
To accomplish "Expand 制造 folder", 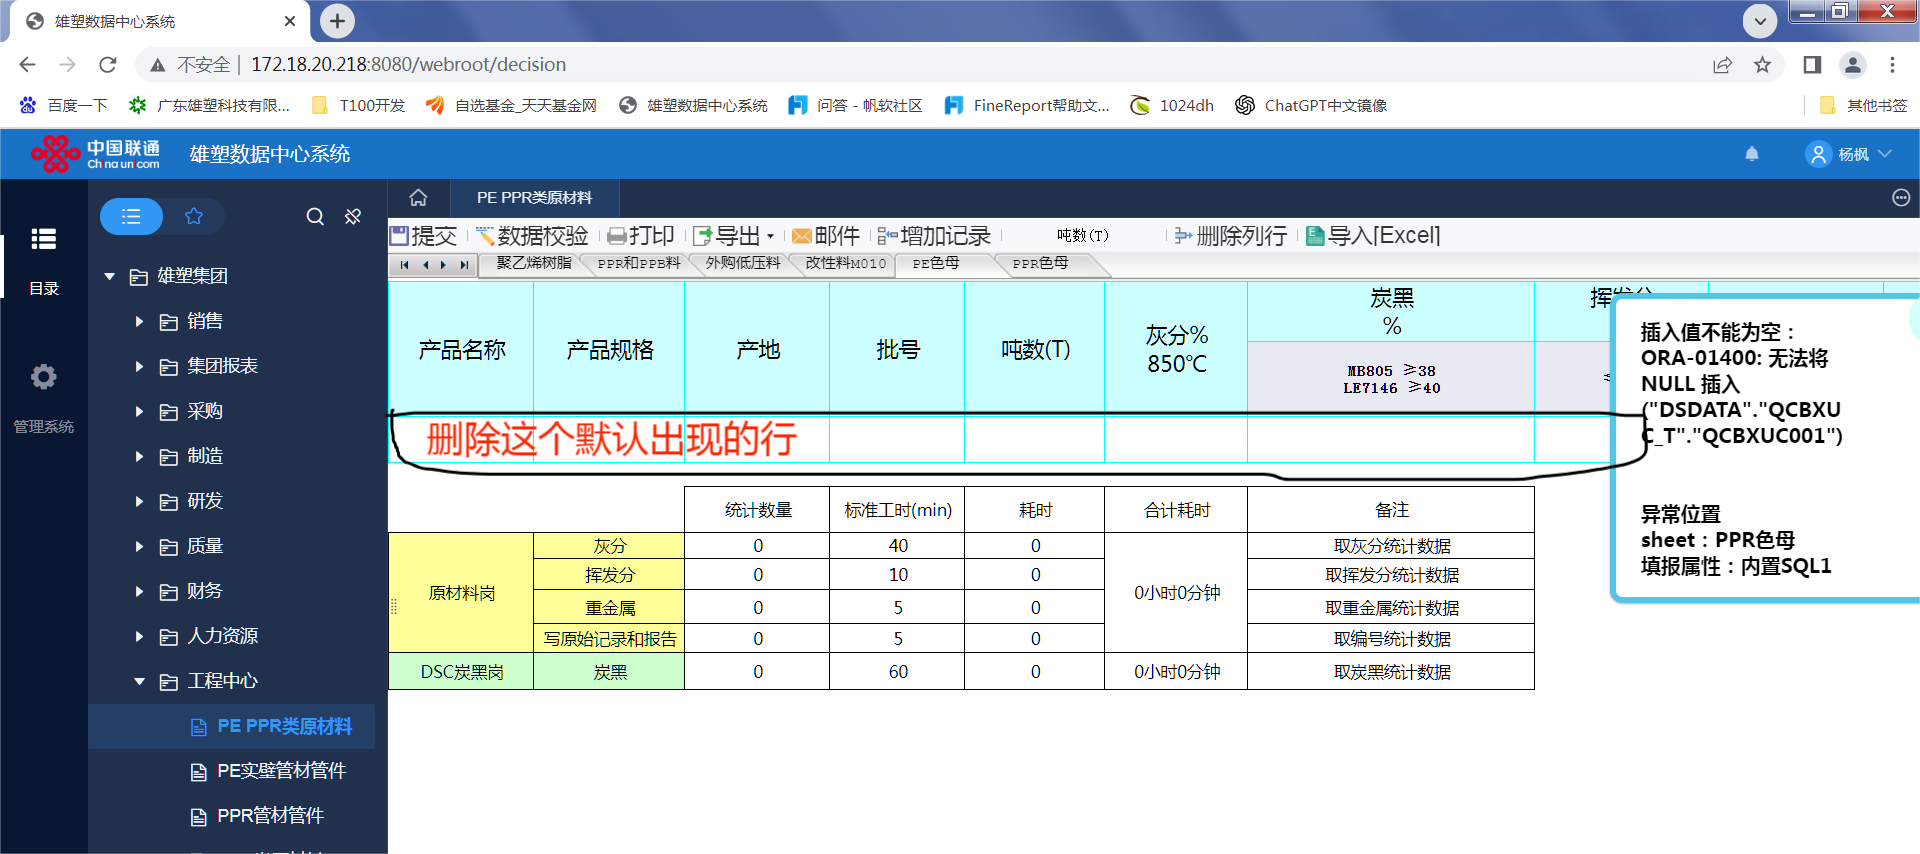I will pyautogui.click(x=139, y=456).
